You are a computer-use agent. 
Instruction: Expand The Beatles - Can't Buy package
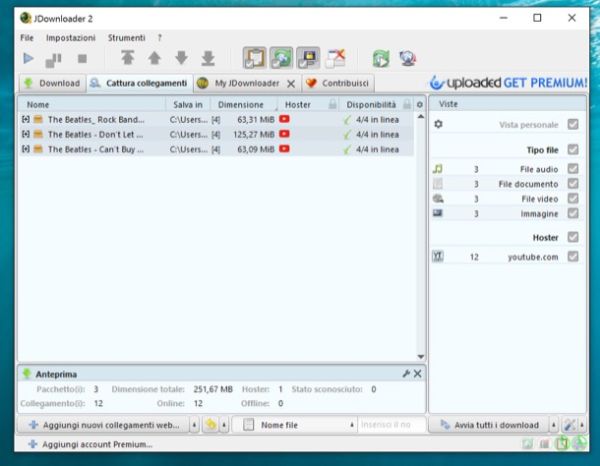(x=26, y=149)
